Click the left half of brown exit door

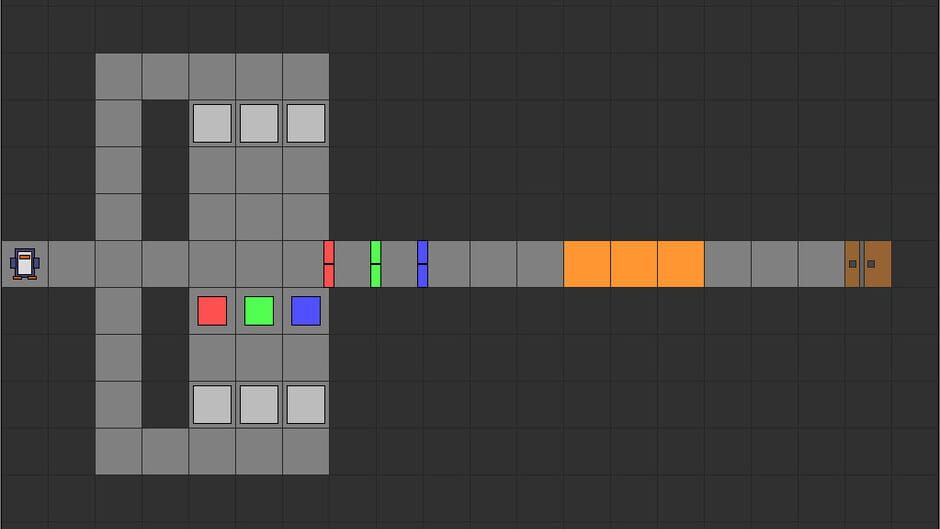(x=852, y=264)
